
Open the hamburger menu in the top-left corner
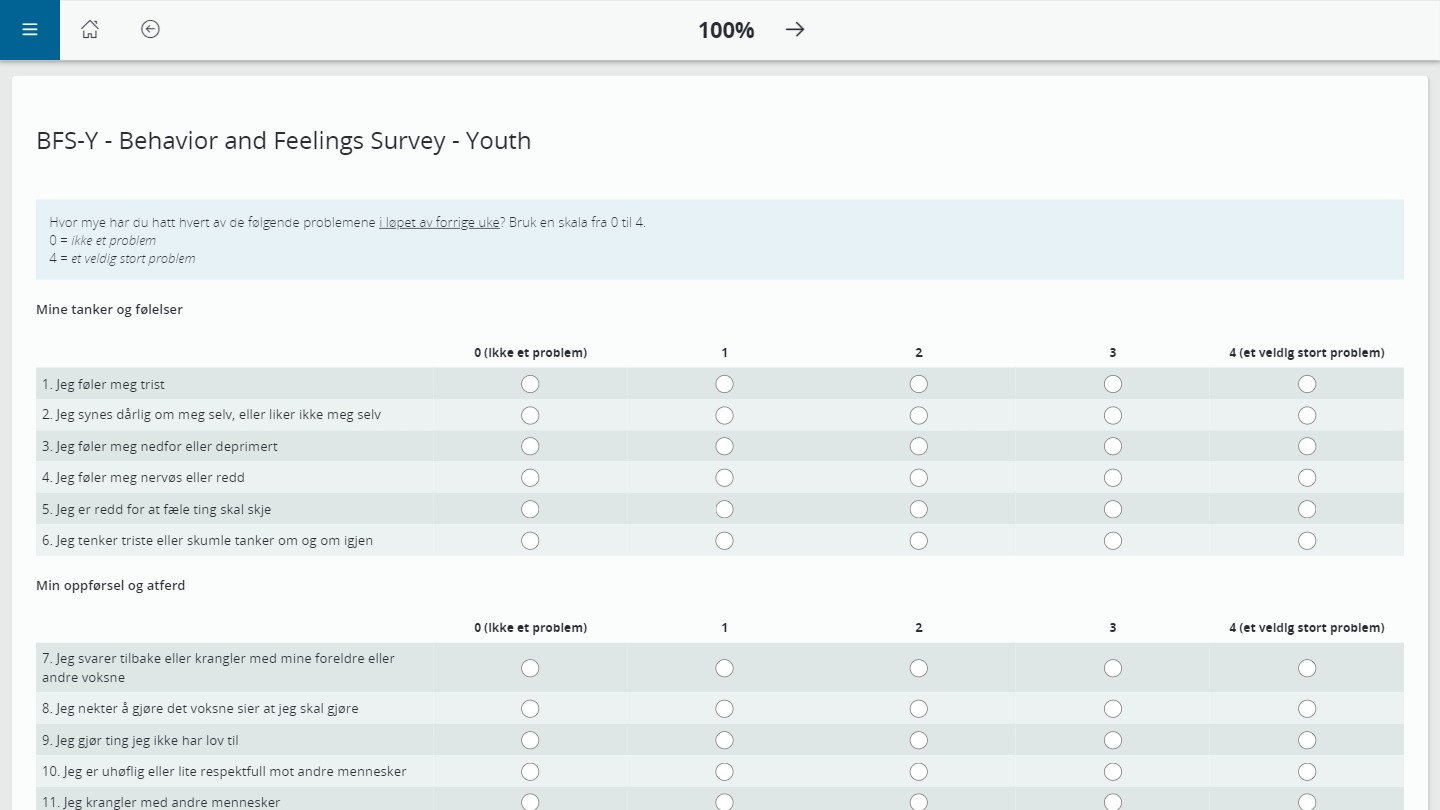pyautogui.click(x=29, y=29)
